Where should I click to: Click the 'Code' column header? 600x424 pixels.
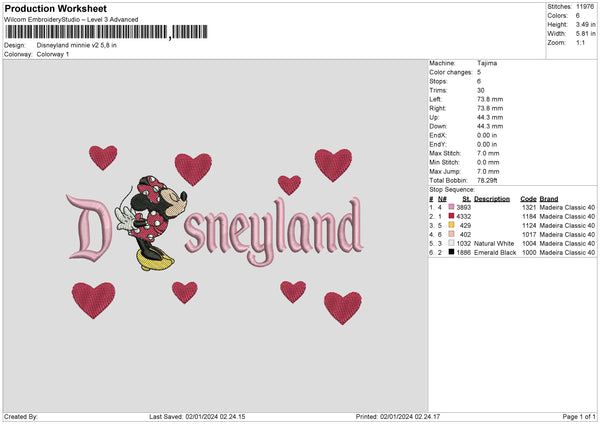[528, 199]
